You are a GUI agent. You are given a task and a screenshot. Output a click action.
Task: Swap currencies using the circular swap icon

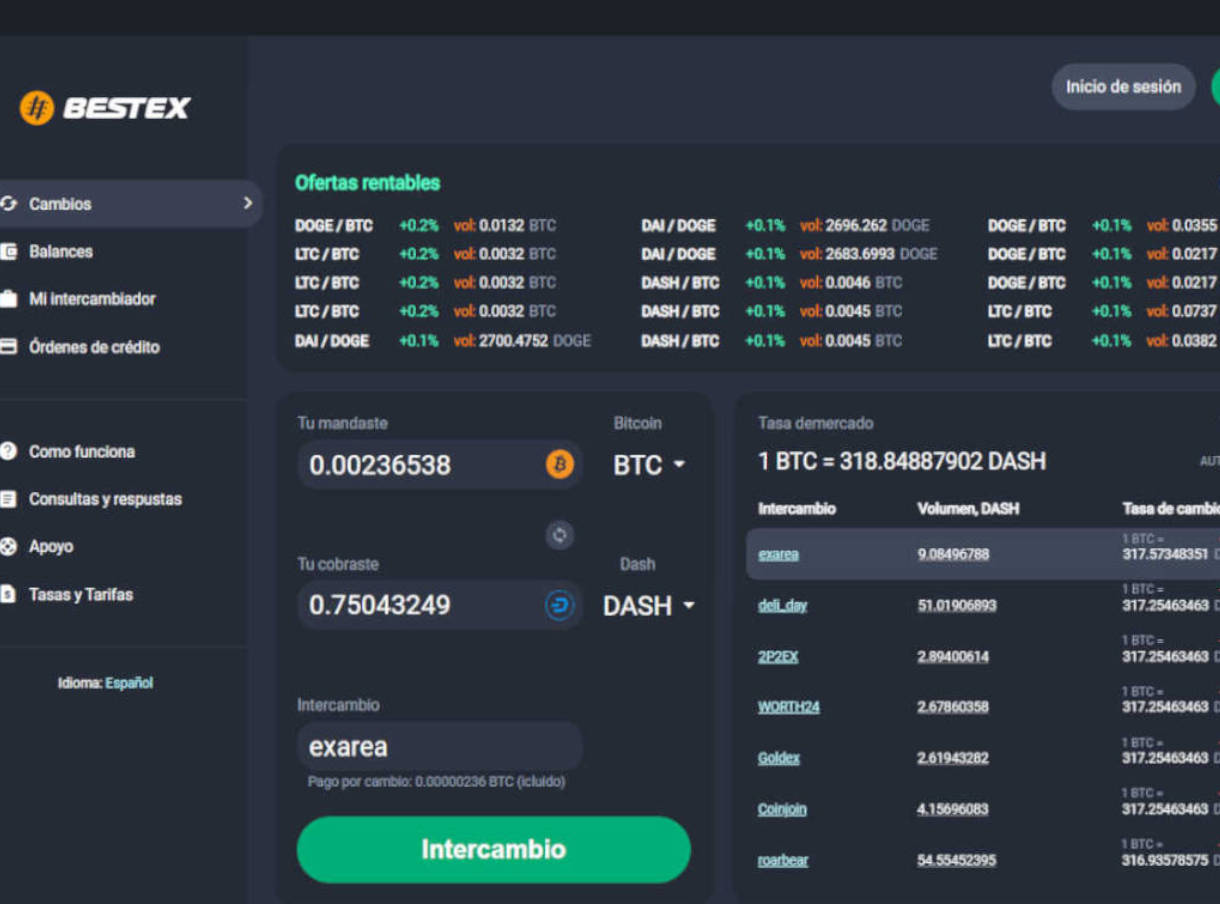pos(559,536)
